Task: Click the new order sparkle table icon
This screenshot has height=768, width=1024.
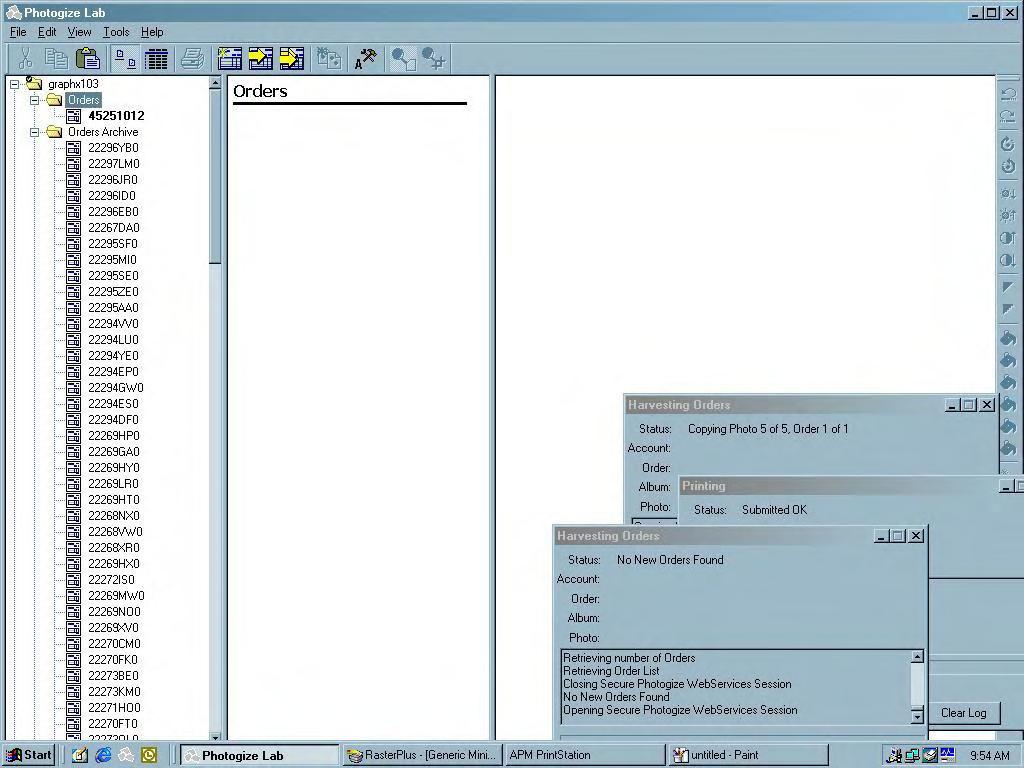Action: tap(229, 59)
